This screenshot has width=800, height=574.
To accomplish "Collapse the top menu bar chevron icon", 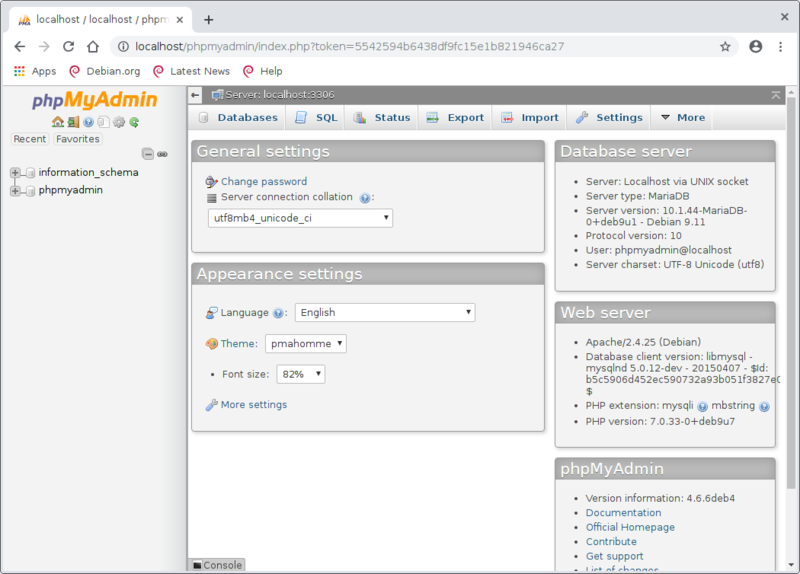I will click(x=776, y=95).
